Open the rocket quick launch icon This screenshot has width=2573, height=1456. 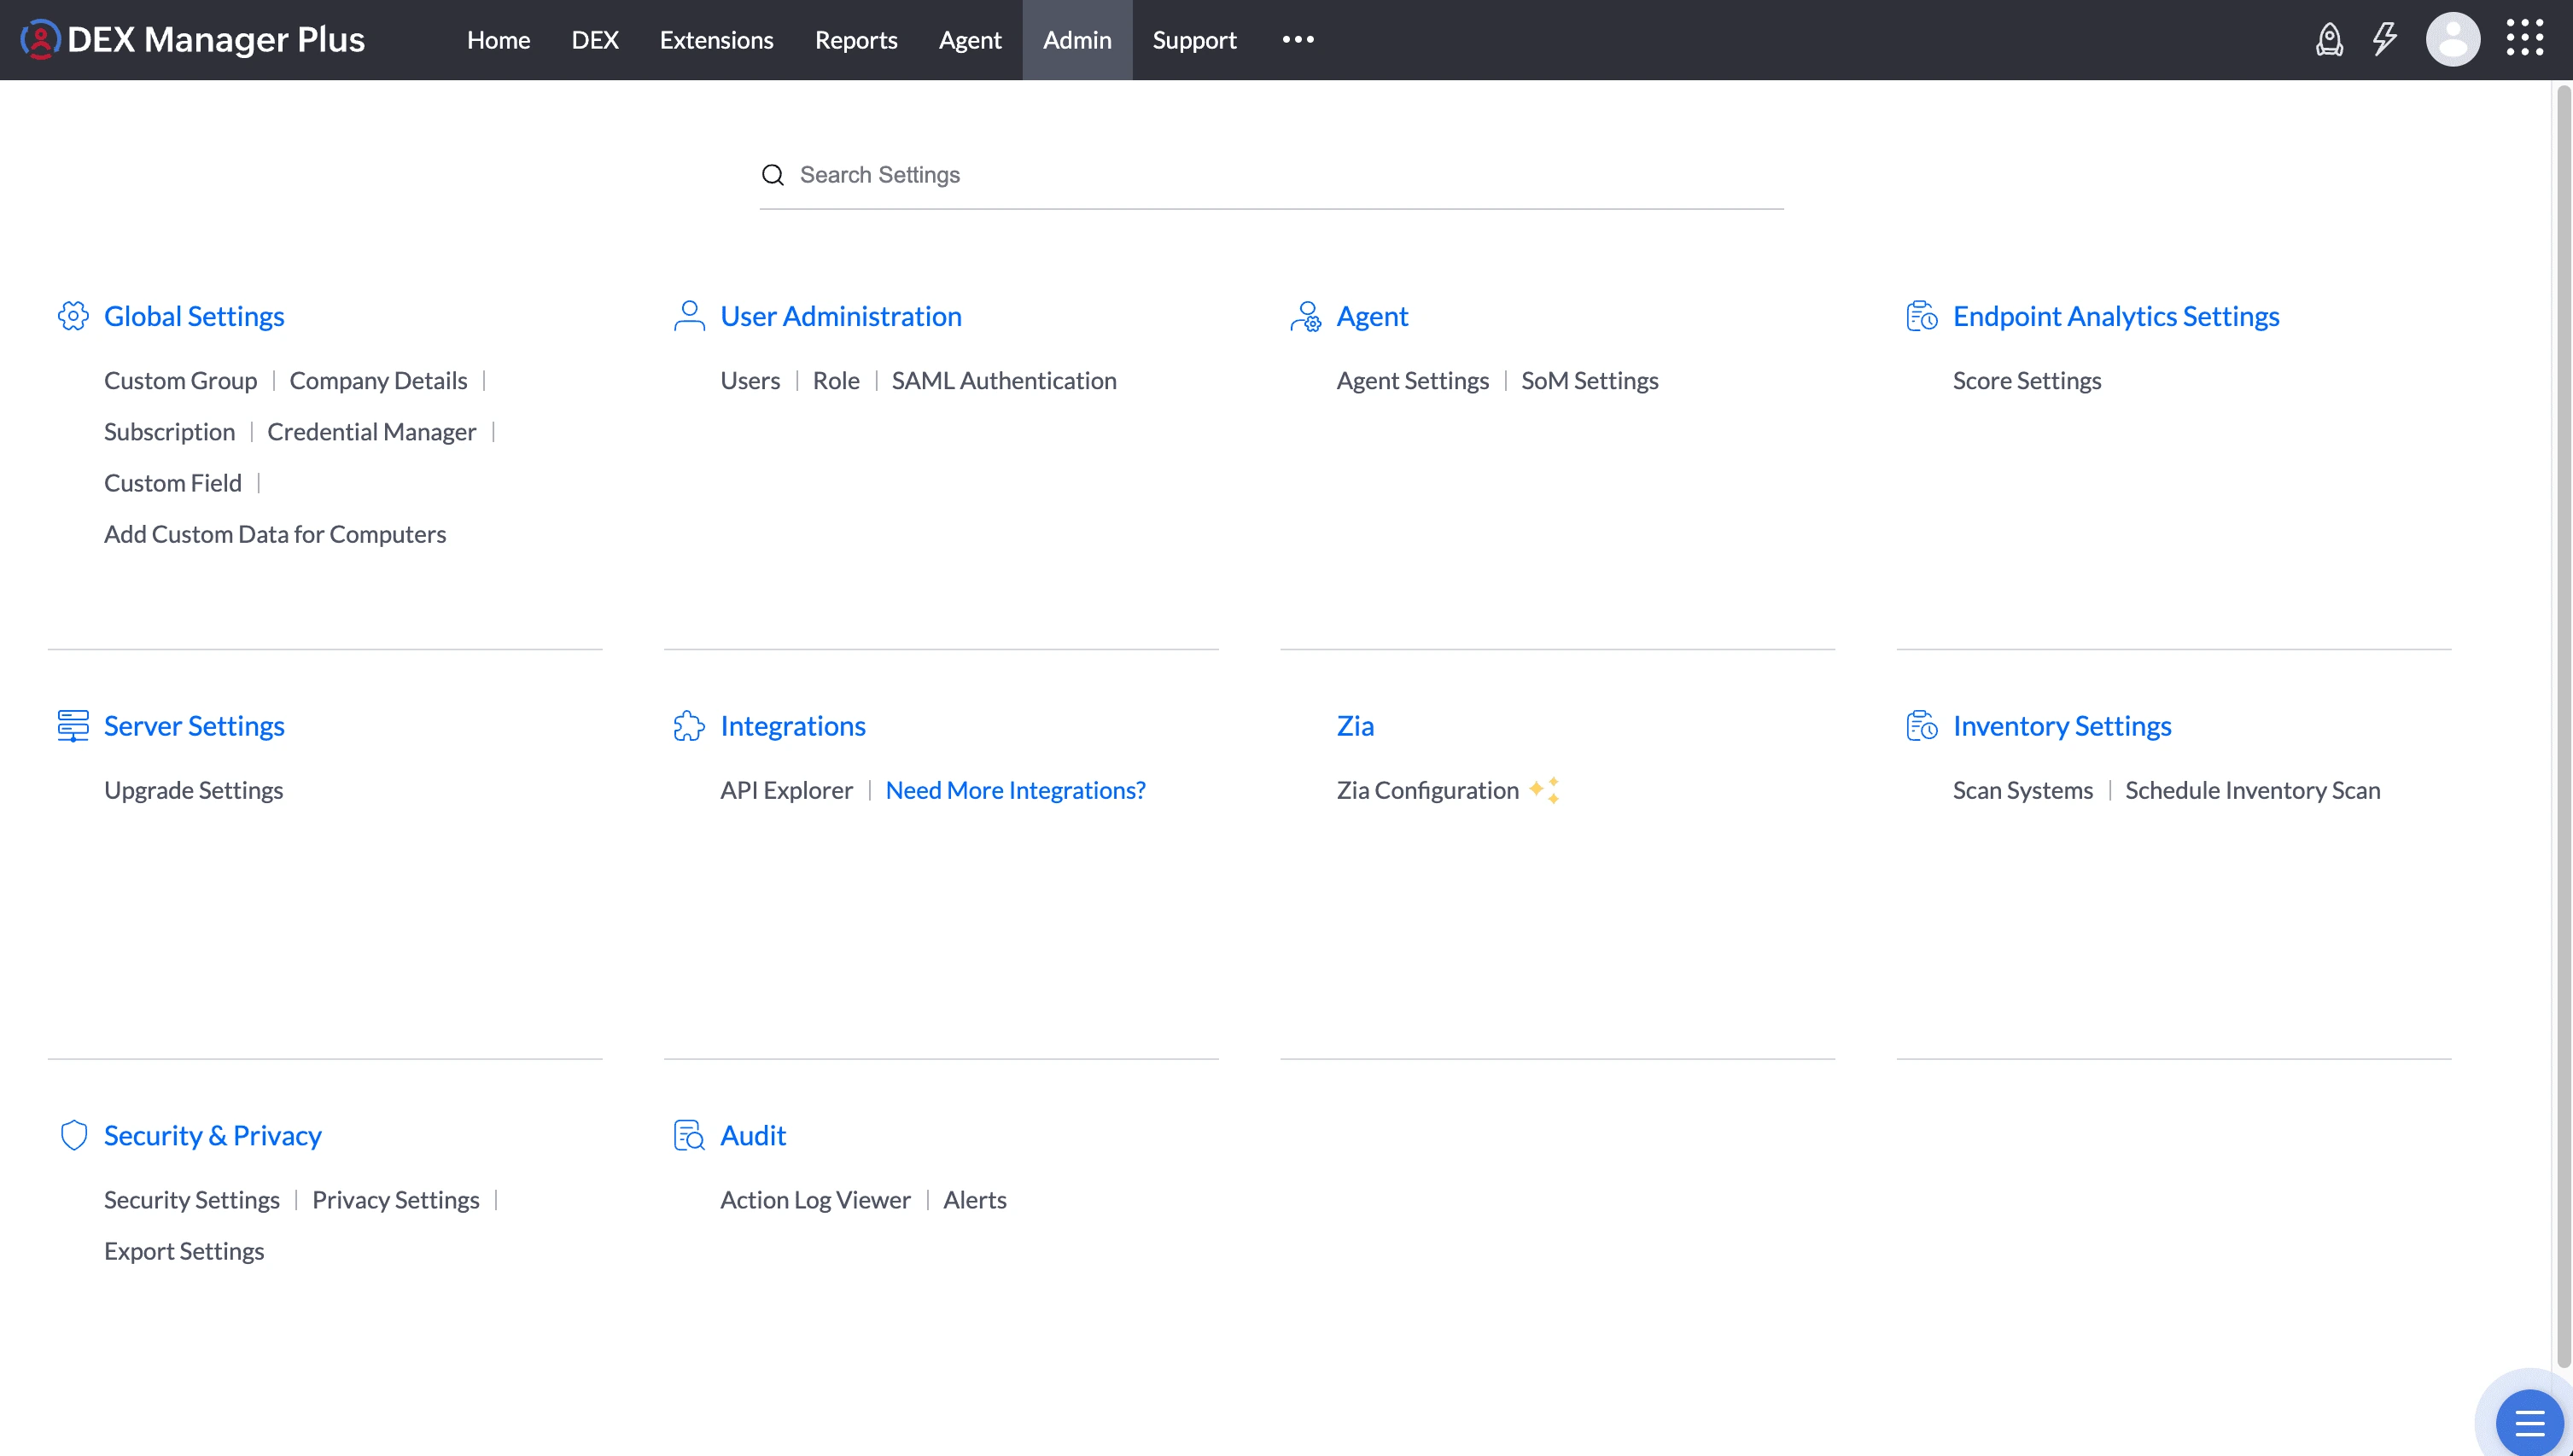point(2329,39)
